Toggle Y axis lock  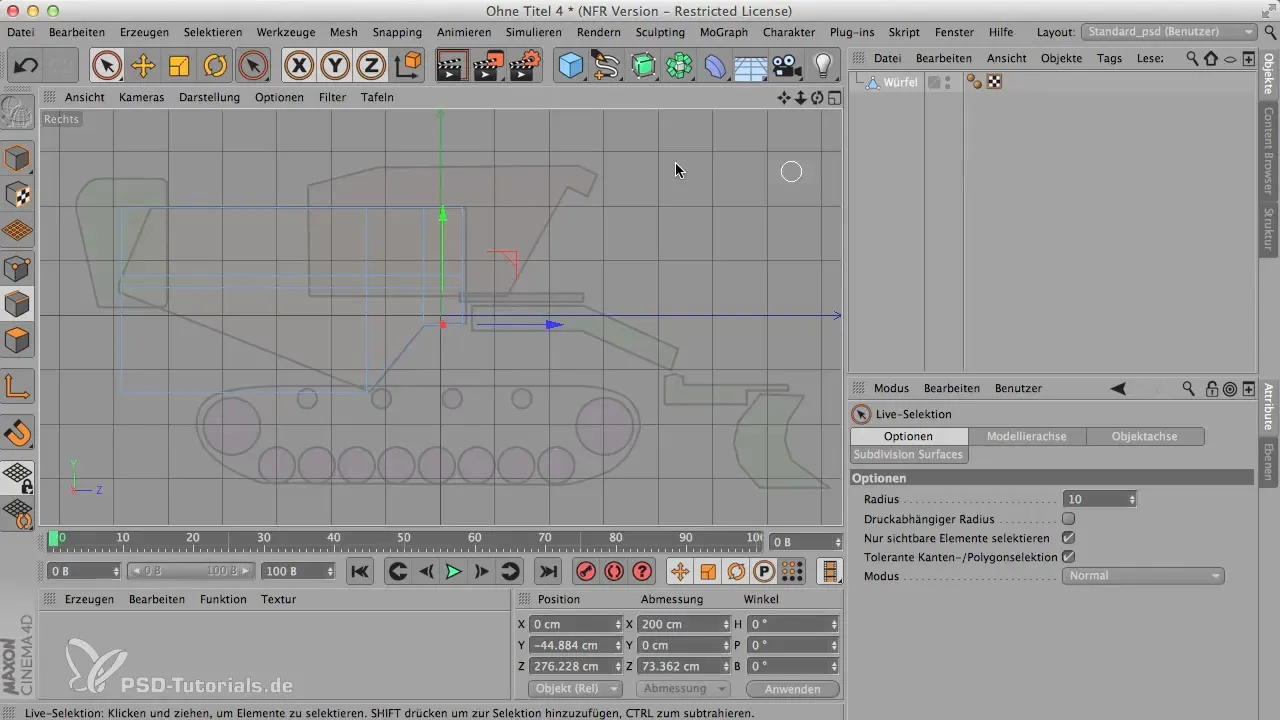coord(335,66)
